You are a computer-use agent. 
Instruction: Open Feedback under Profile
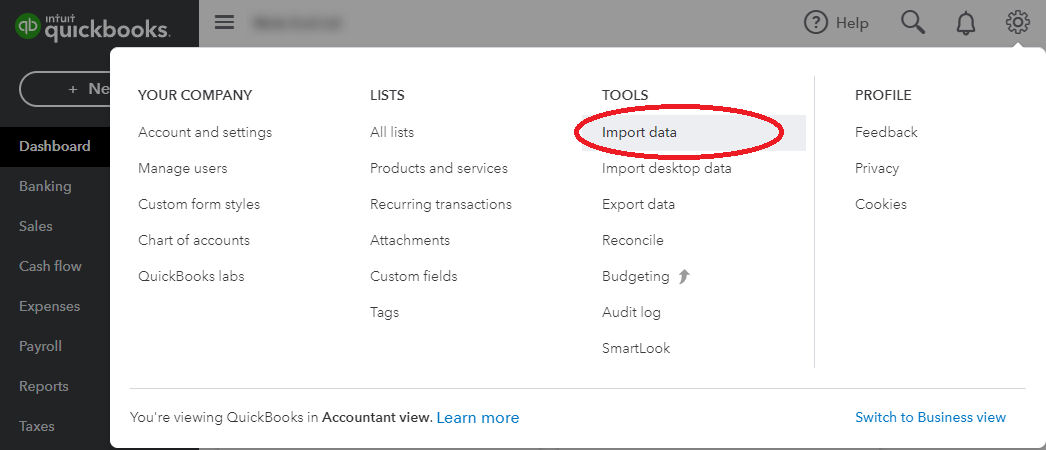click(886, 132)
